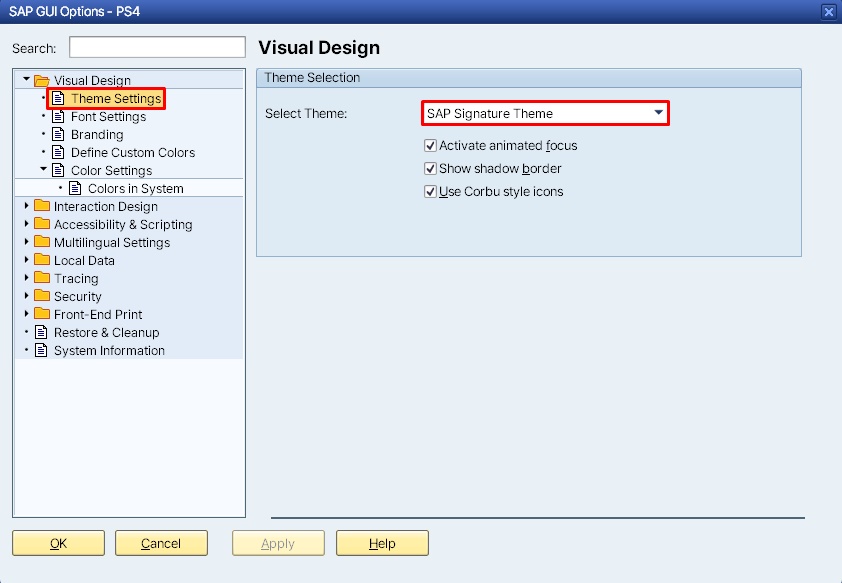Image resolution: width=842 pixels, height=583 pixels.
Task: Click the Multilingual Settings folder label
Action: coord(112,242)
